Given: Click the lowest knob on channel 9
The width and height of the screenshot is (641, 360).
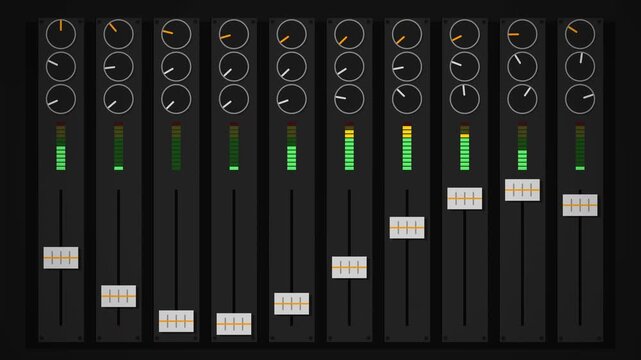Looking at the screenshot, I should point(522,99).
